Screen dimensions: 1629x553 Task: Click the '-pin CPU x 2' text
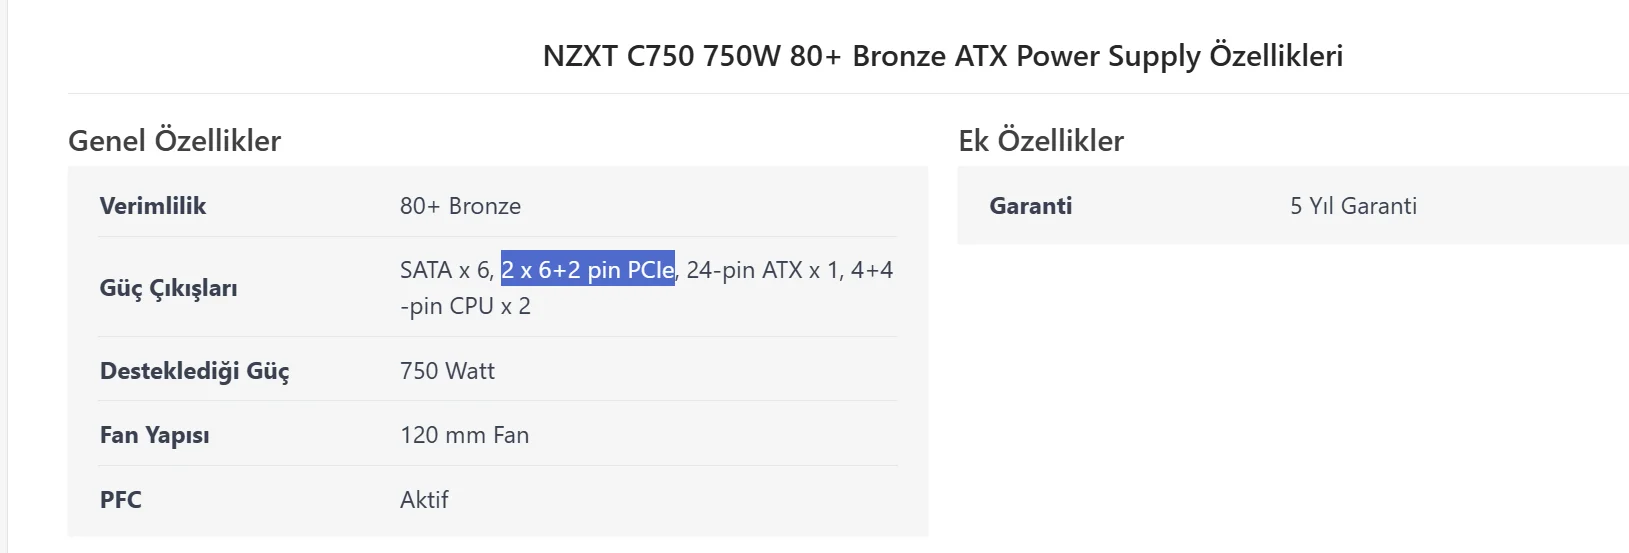pos(465,306)
